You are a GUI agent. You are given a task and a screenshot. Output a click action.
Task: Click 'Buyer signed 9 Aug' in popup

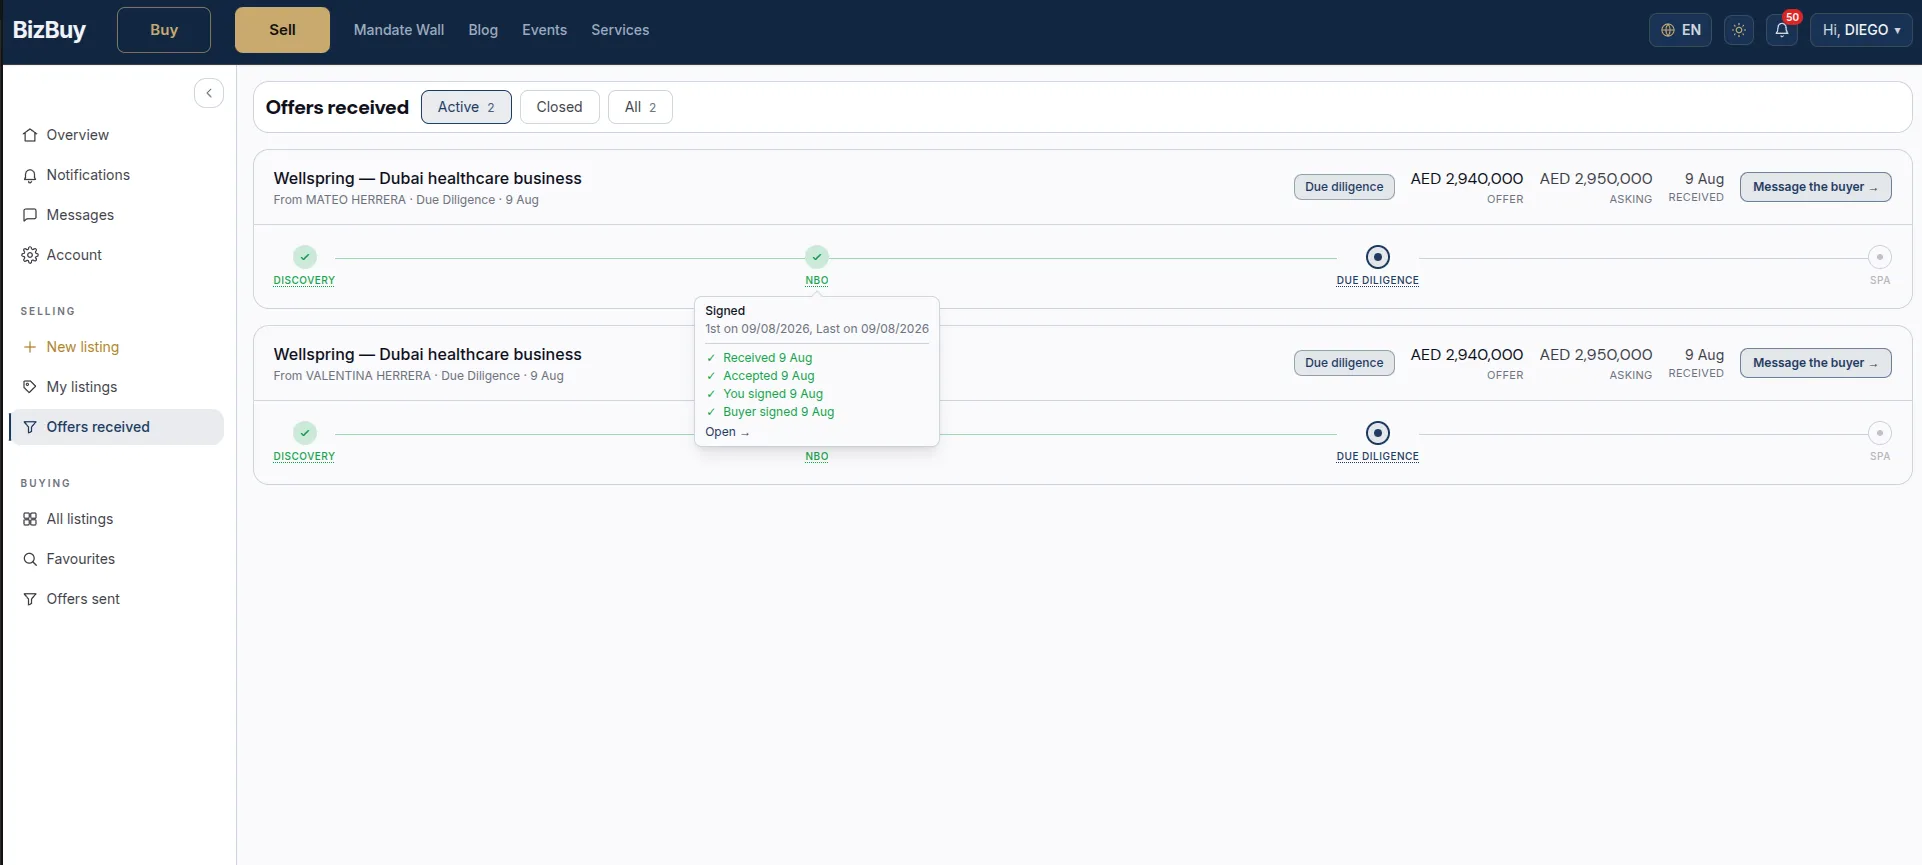coord(778,412)
